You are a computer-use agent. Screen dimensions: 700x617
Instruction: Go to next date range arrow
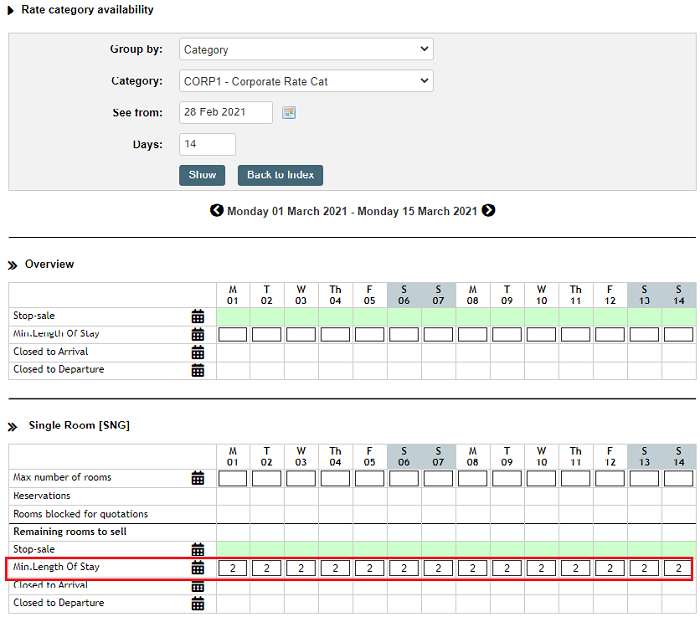click(x=488, y=210)
